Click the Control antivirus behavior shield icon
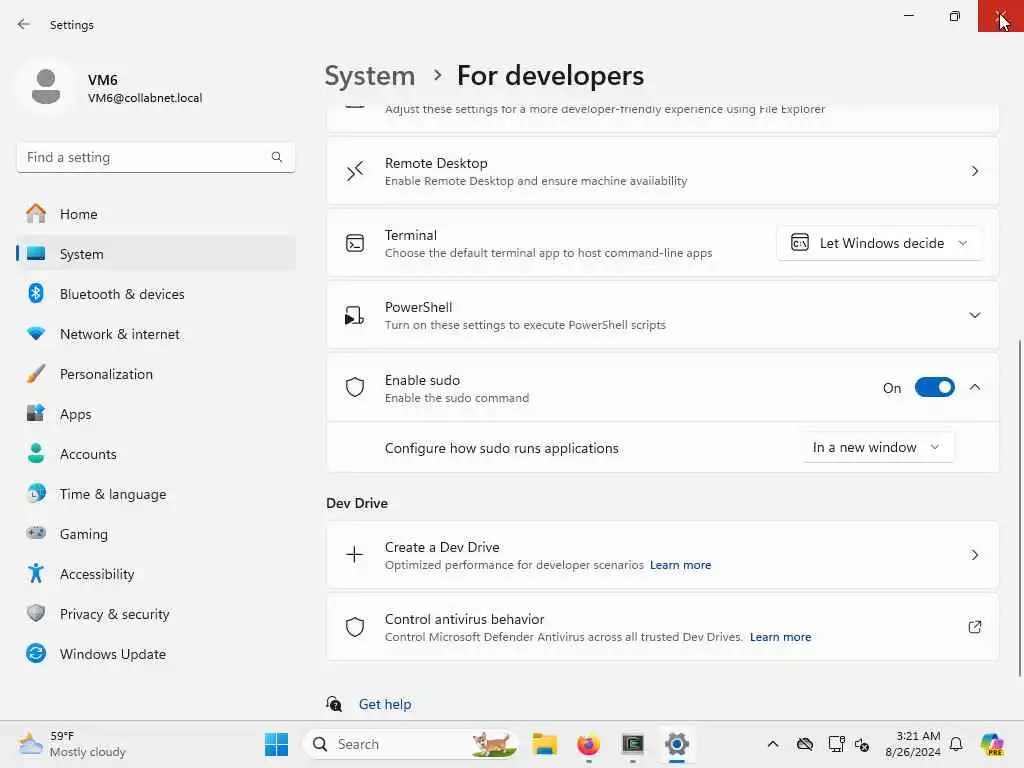Screen dimensions: 1024x768 pos(355,627)
